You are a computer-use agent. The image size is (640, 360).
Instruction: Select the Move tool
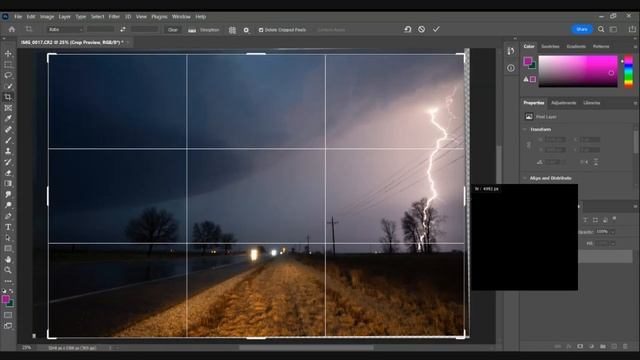coord(8,54)
